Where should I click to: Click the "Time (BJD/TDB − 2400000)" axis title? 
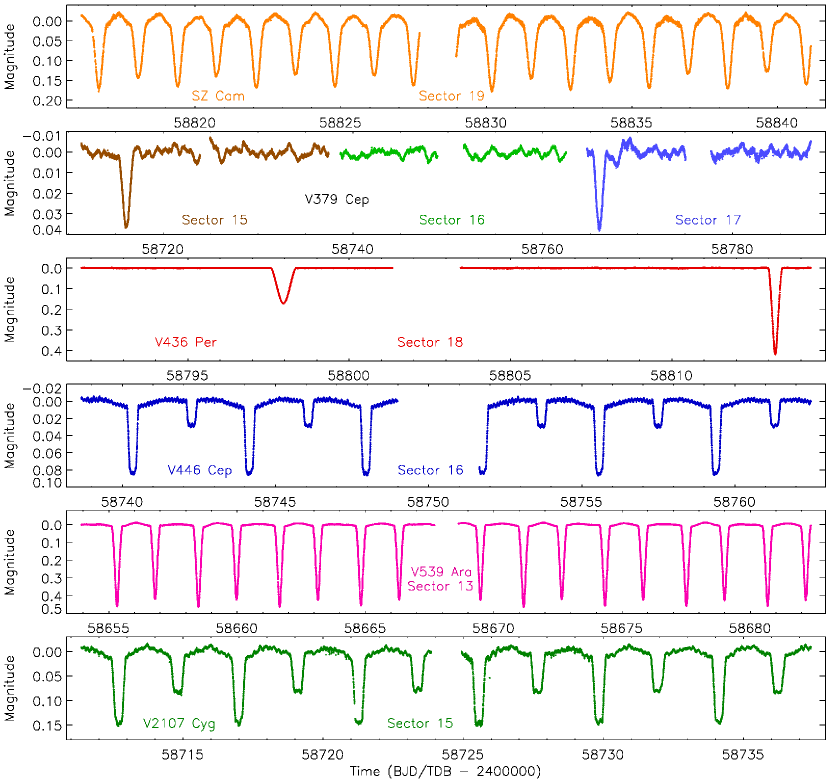click(x=445, y=771)
